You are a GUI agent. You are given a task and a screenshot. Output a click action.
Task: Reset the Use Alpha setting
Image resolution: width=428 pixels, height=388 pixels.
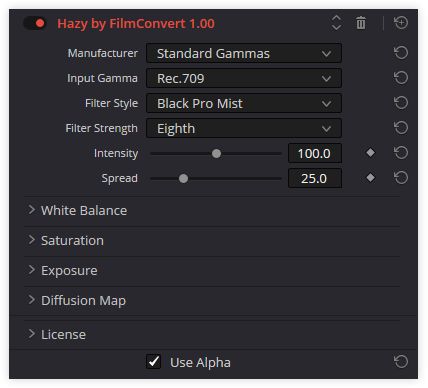pos(401,362)
